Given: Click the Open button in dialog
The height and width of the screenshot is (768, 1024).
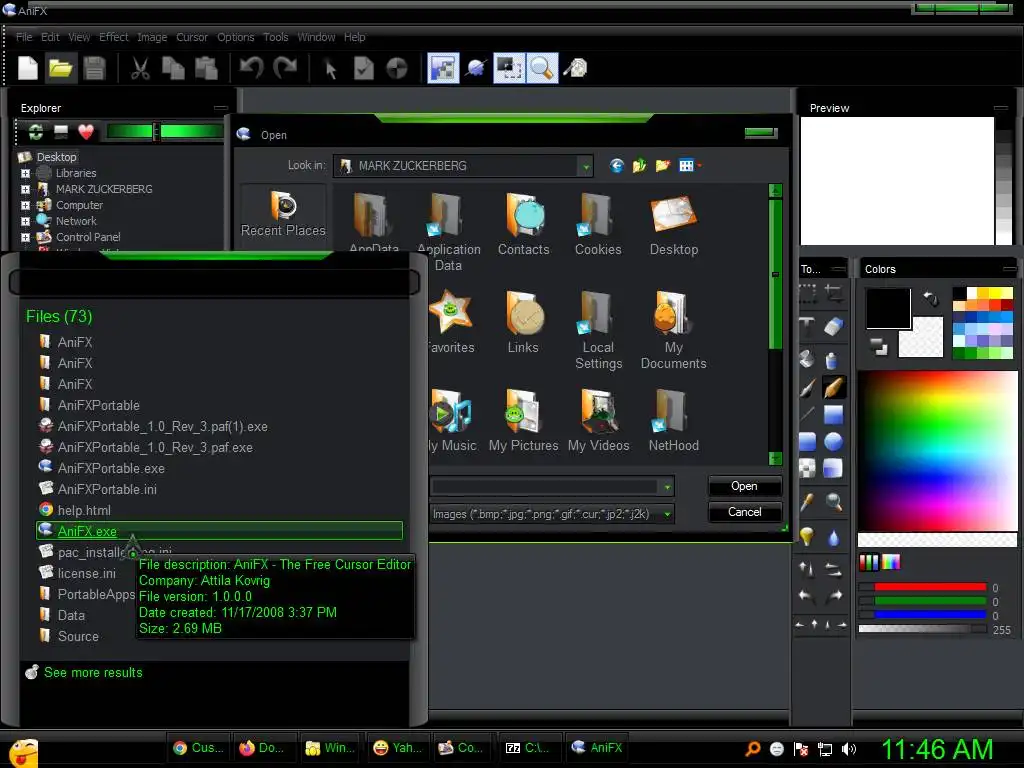Looking at the screenshot, I should pyautogui.click(x=744, y=486).
